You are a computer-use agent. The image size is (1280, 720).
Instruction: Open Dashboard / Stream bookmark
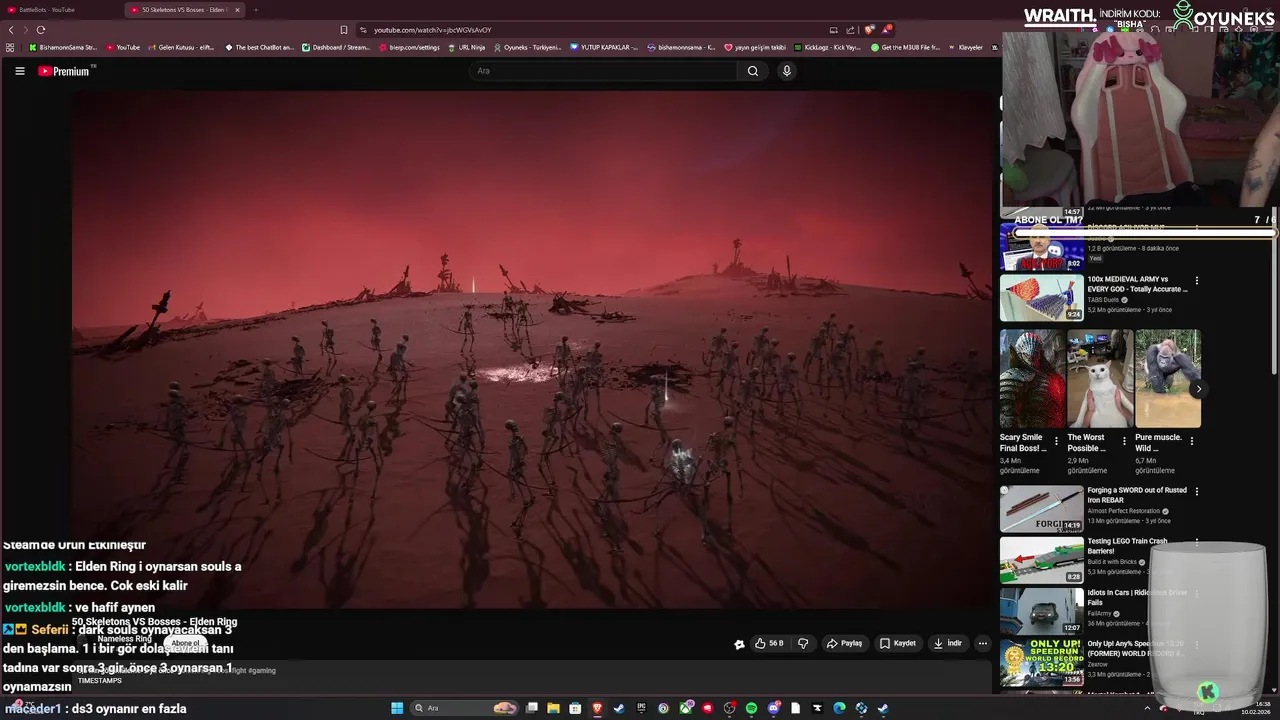coord(337,47)
